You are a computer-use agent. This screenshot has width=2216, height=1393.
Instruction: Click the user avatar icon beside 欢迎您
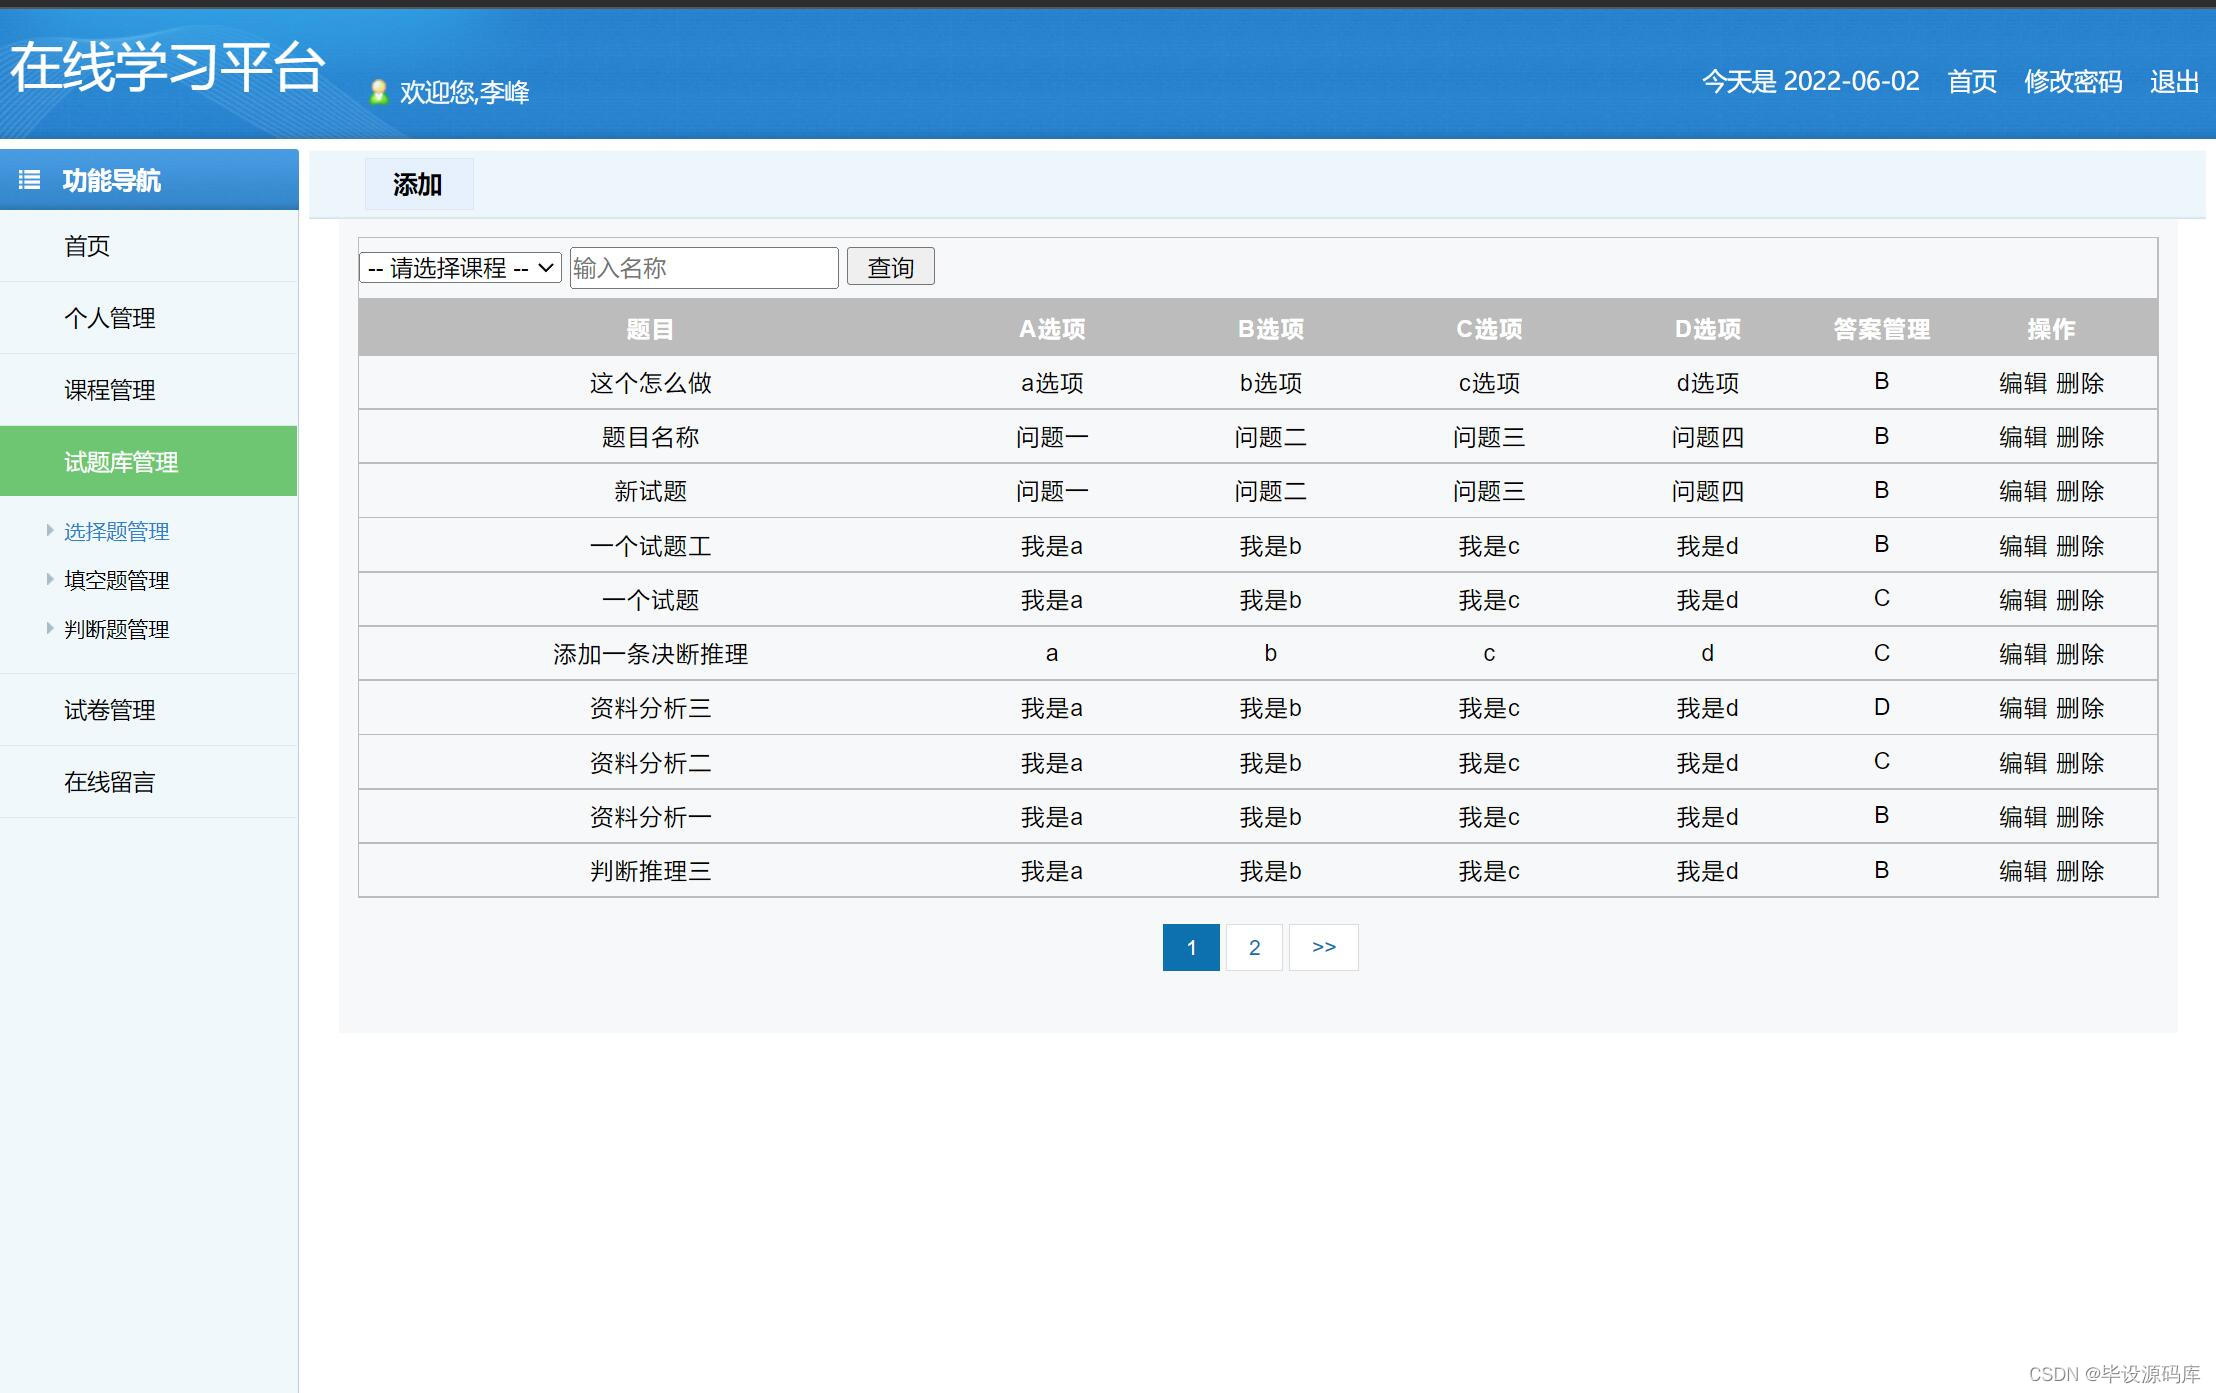[x=378, y=92]
